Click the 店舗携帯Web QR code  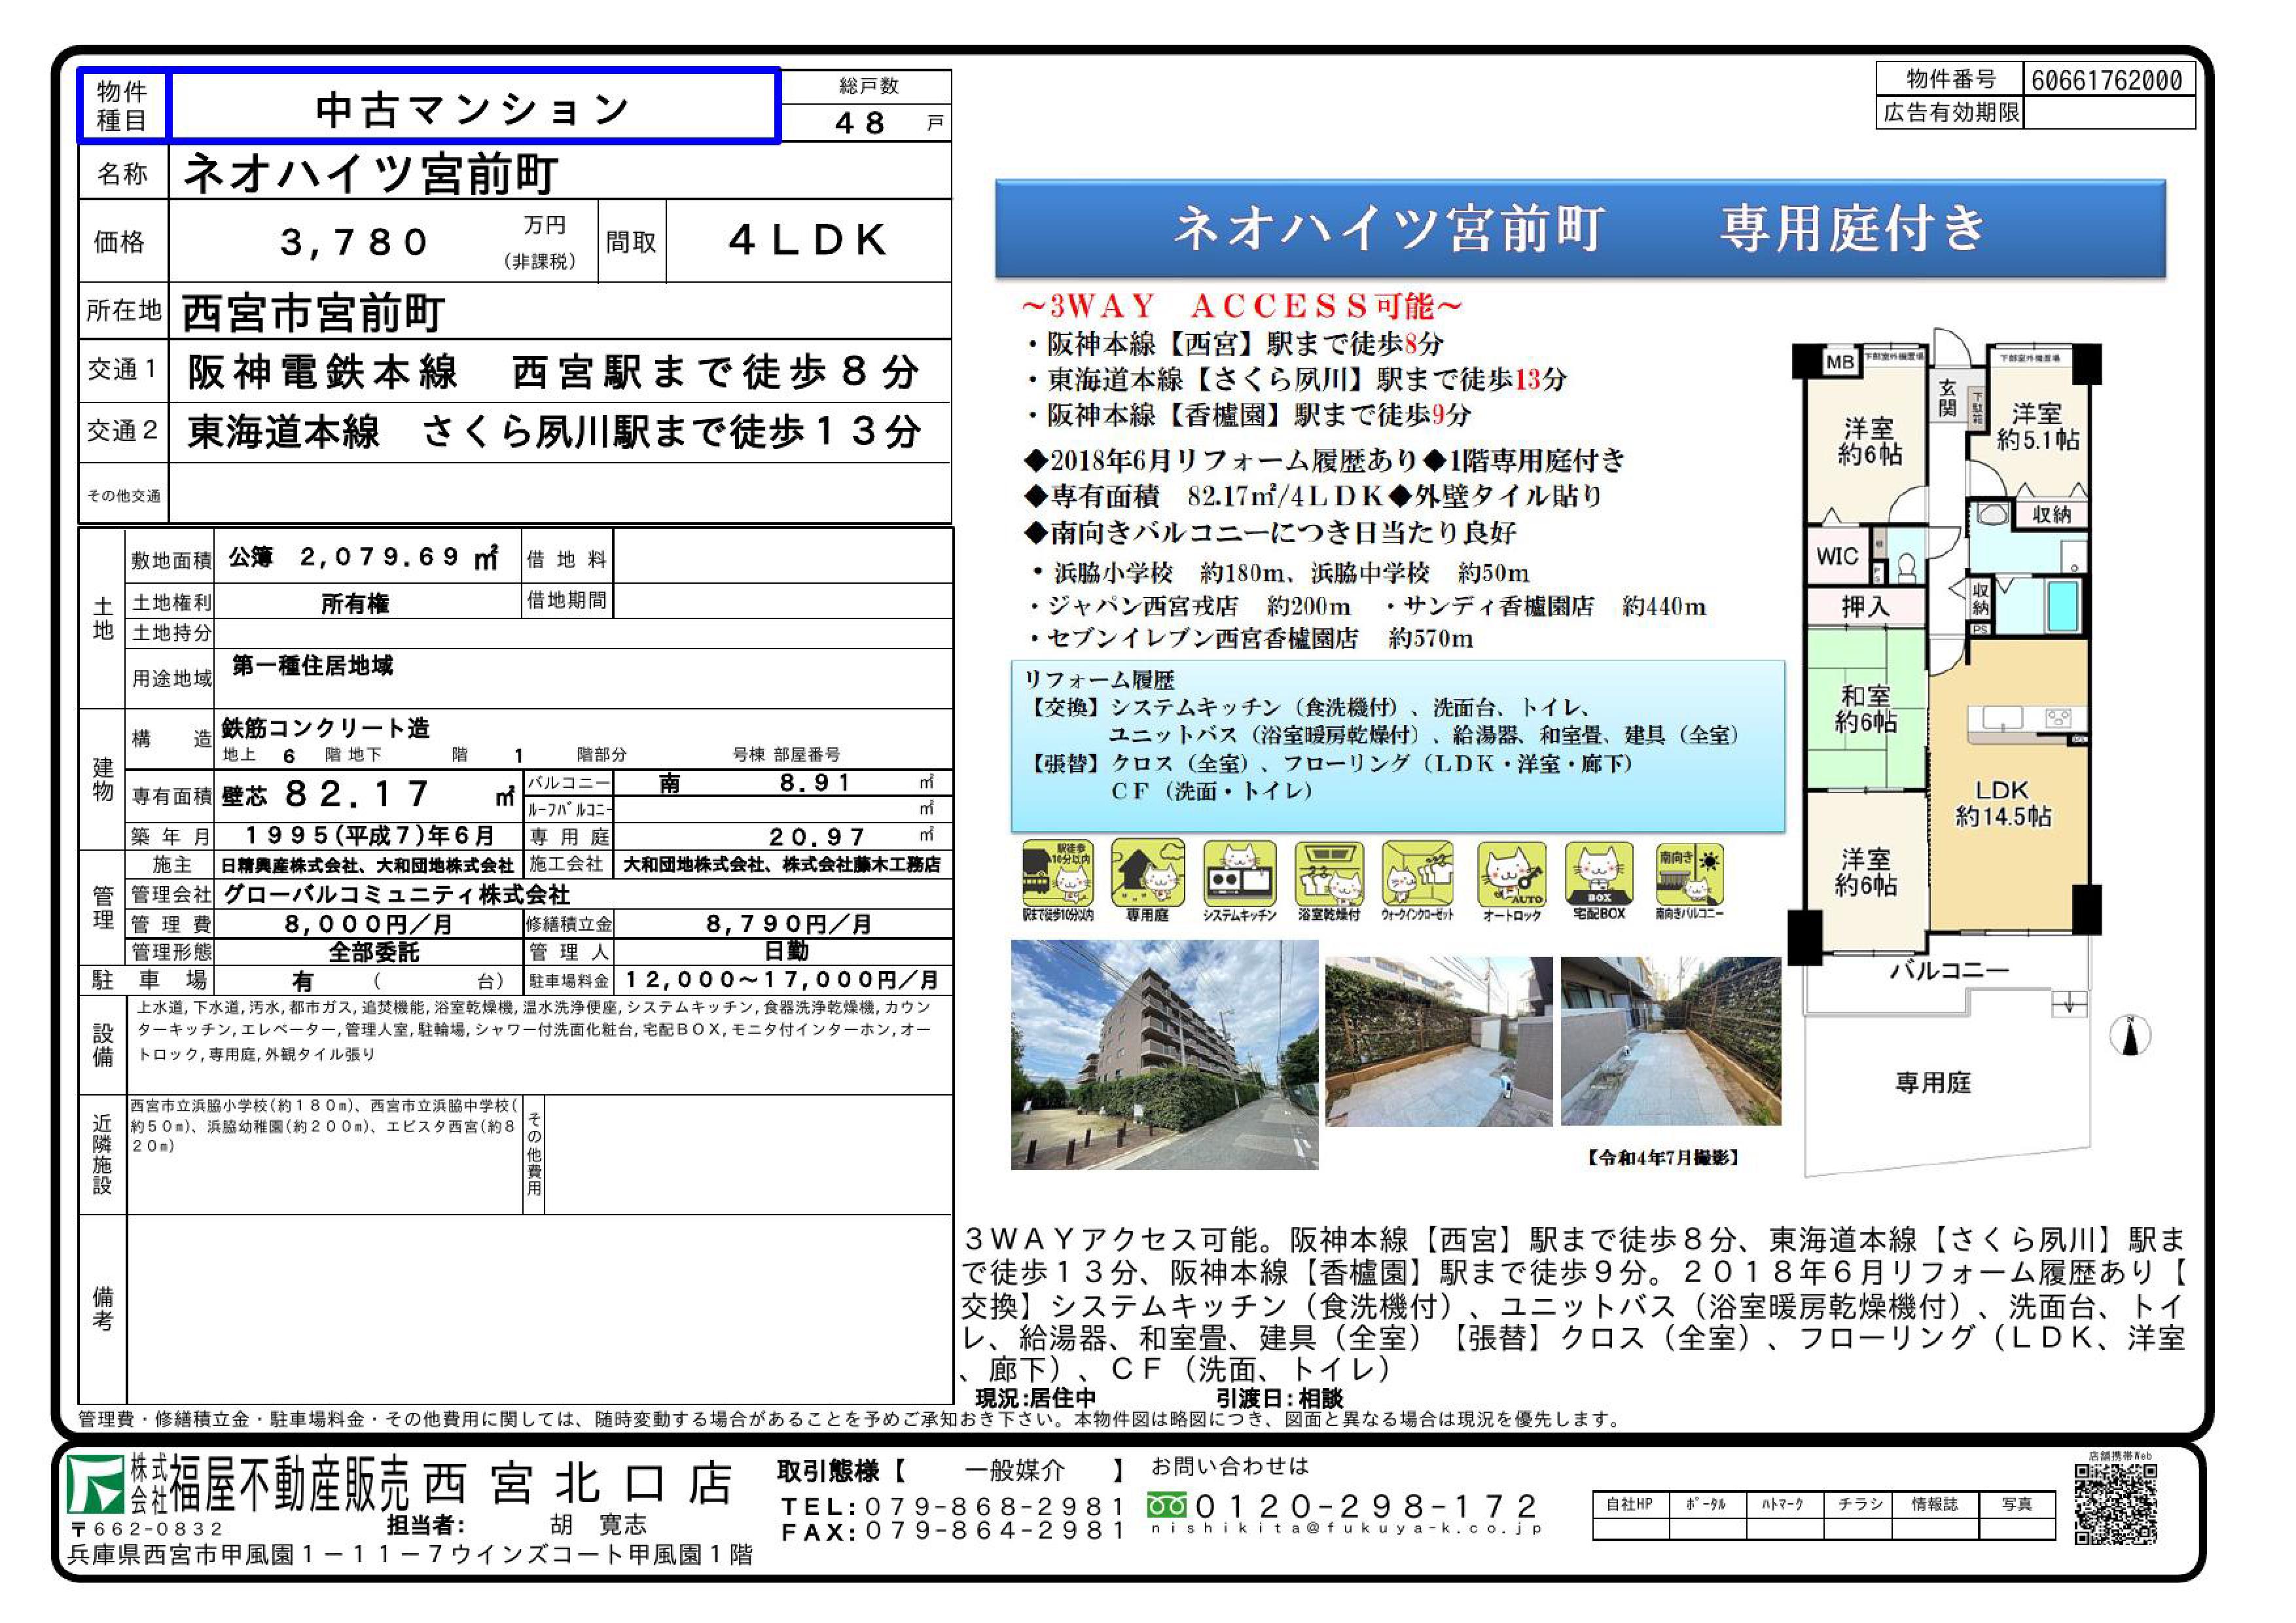click(2115, 1505)
